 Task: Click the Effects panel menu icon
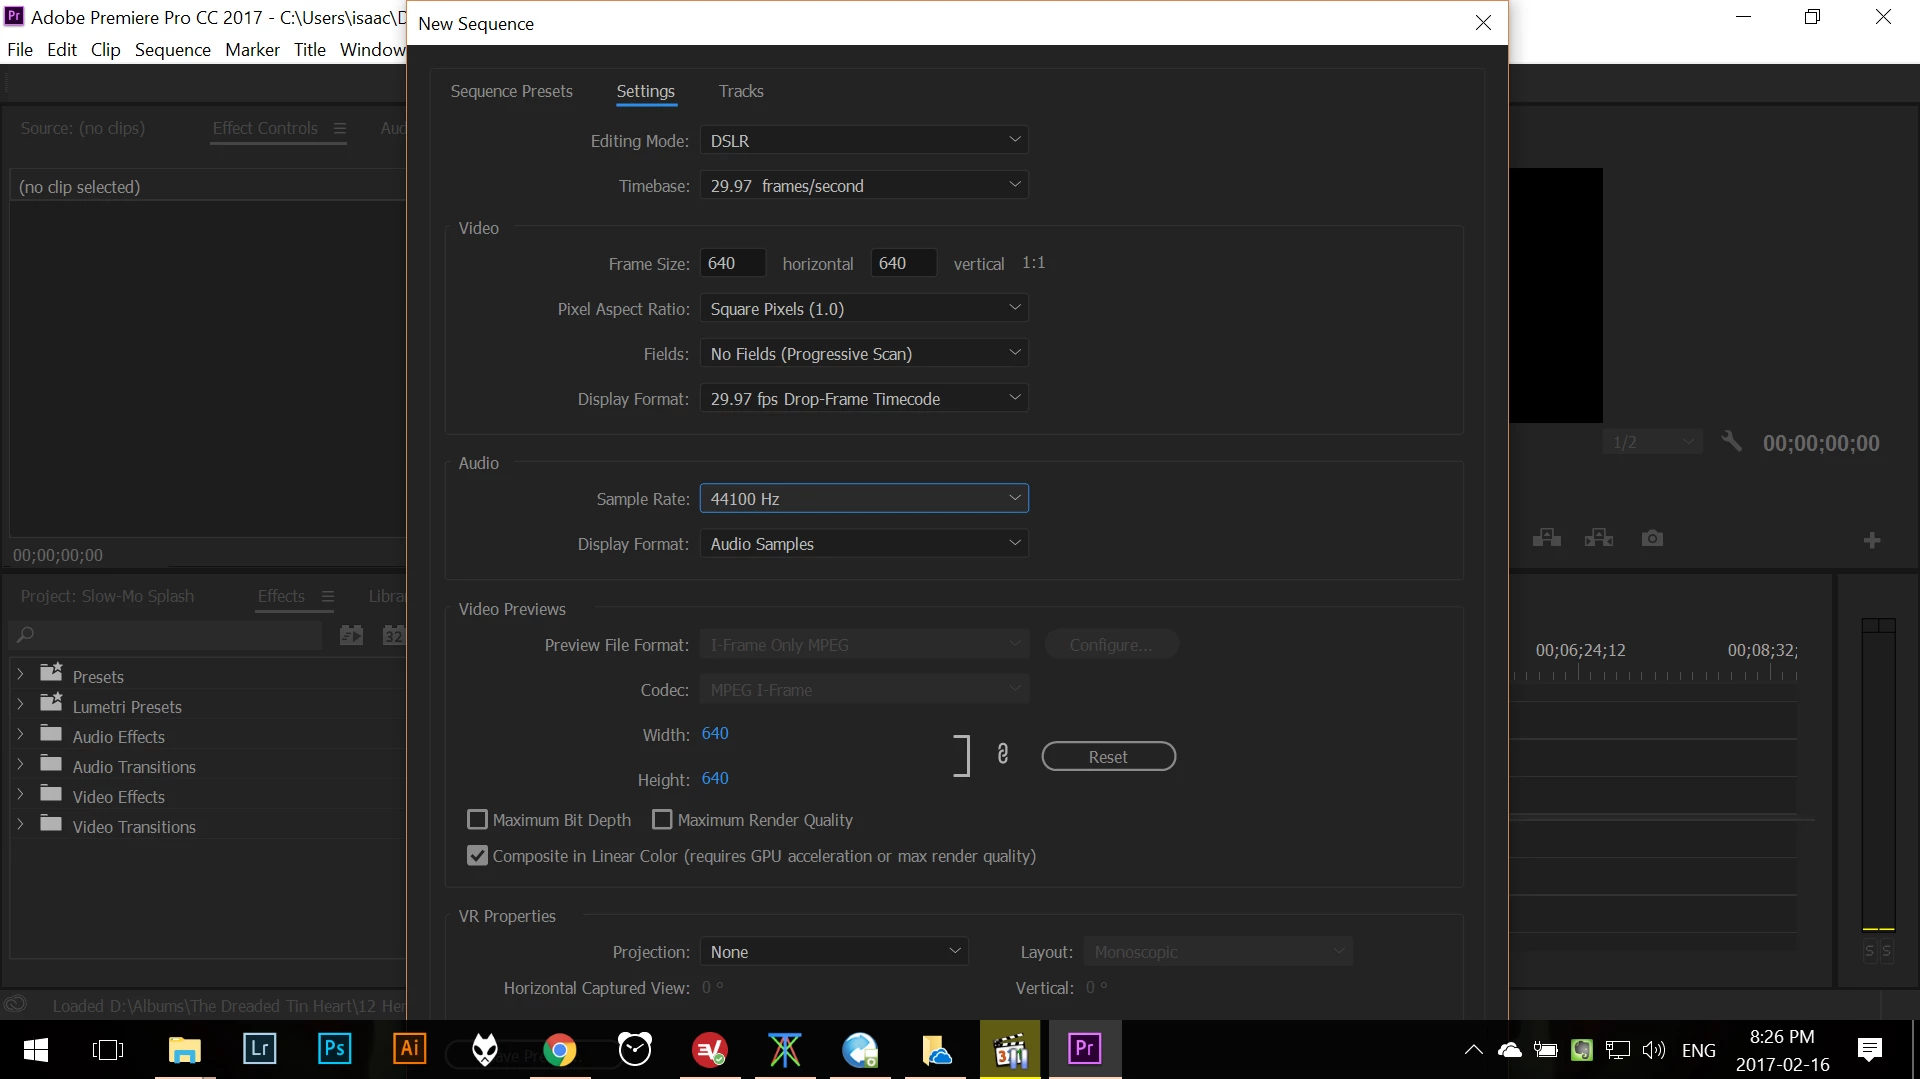coord(327,596)
